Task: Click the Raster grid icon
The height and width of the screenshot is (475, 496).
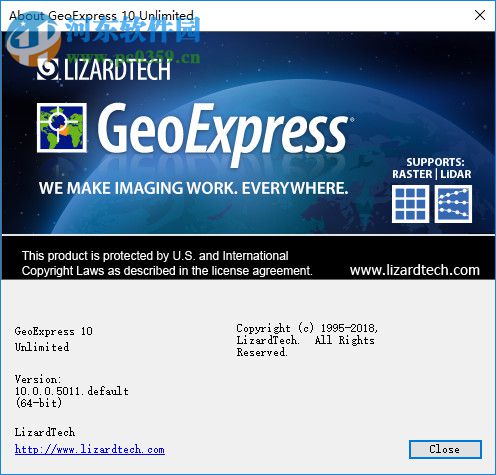Action: (410, 204)
